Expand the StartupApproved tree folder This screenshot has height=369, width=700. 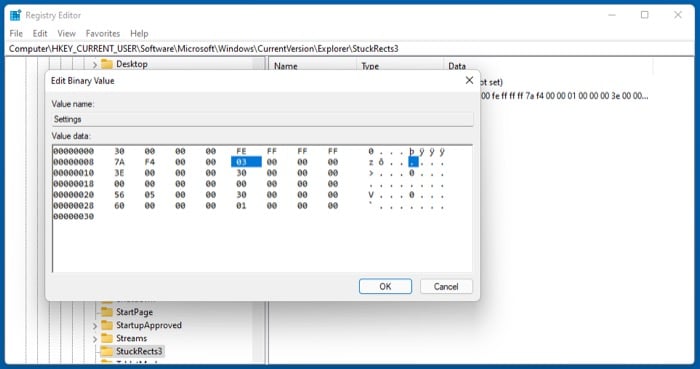pyautogui.click(x=95, y=326)
